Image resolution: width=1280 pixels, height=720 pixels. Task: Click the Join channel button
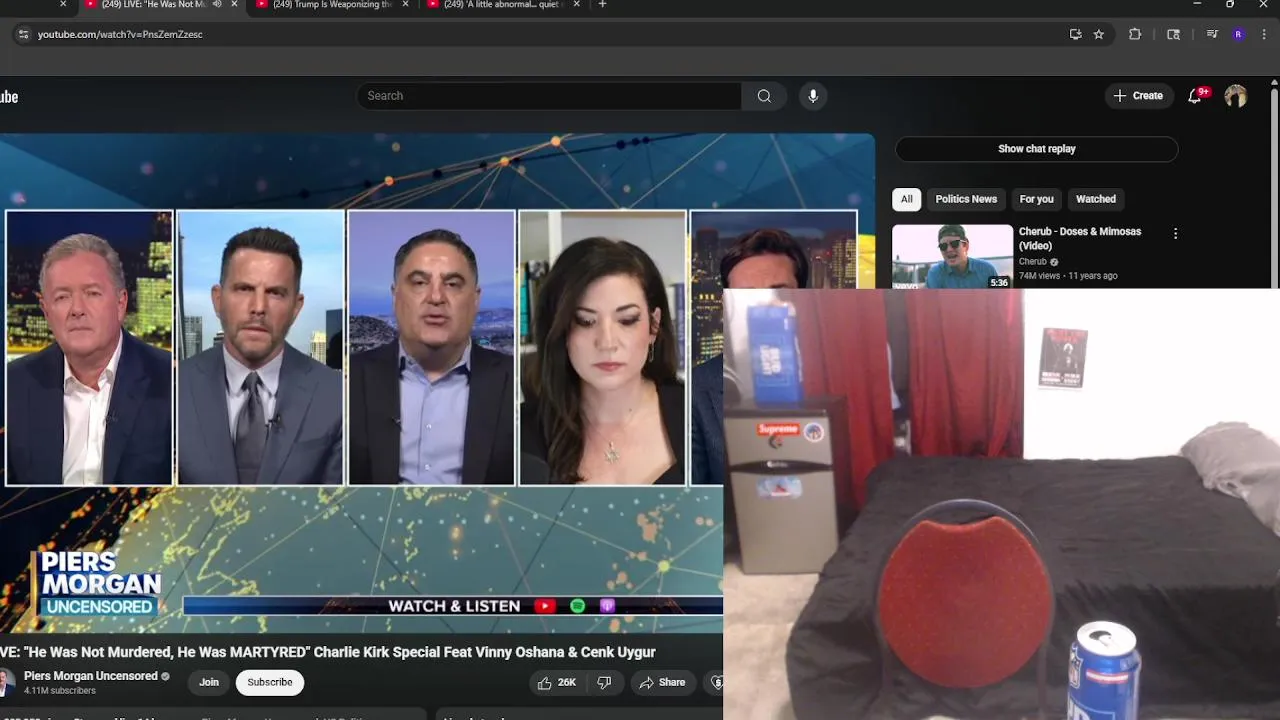tap(208, 682)
